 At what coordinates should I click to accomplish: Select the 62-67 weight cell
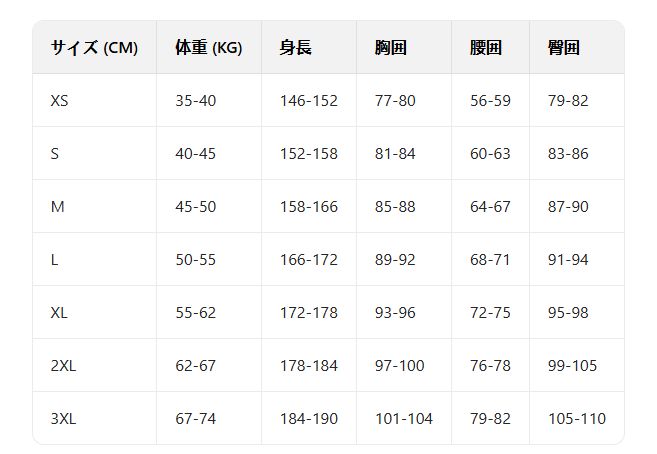(x=195, y=365)
